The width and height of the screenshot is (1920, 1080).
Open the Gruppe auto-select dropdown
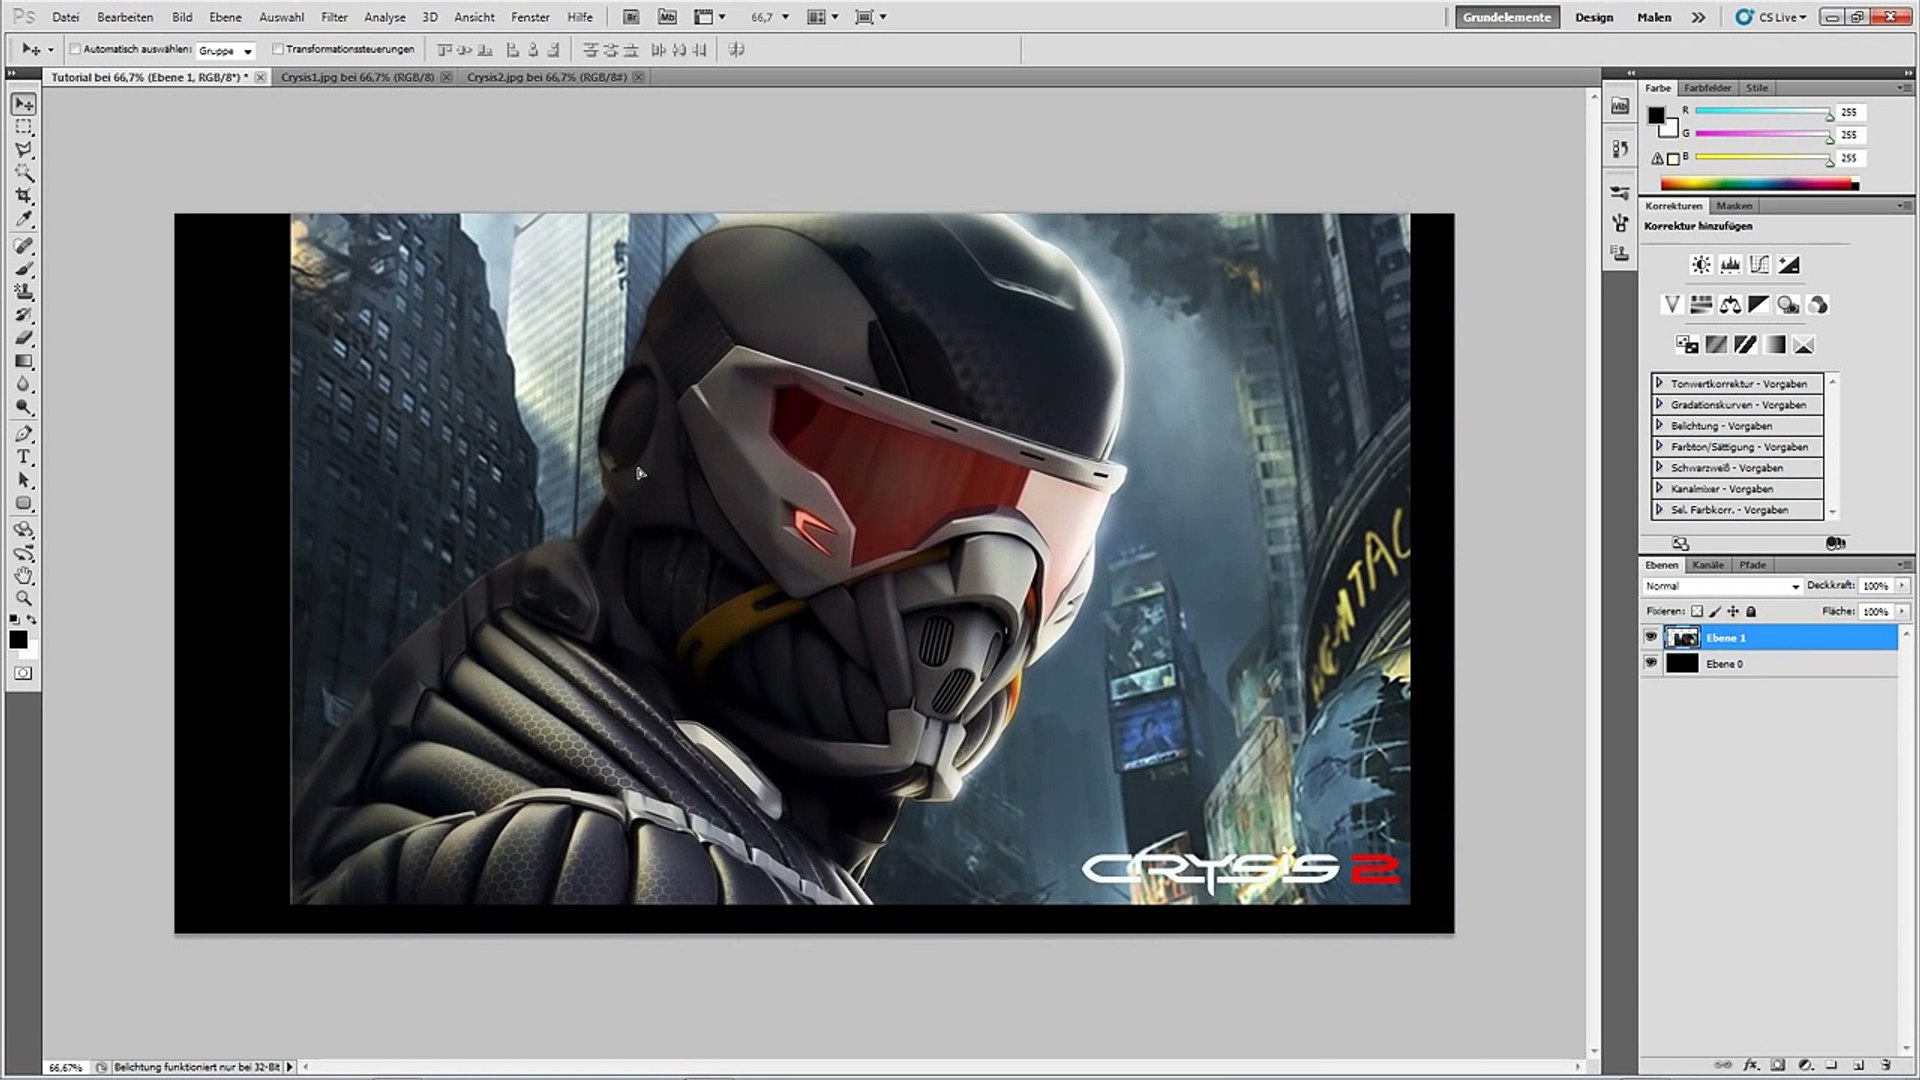(x=226, y=50)
